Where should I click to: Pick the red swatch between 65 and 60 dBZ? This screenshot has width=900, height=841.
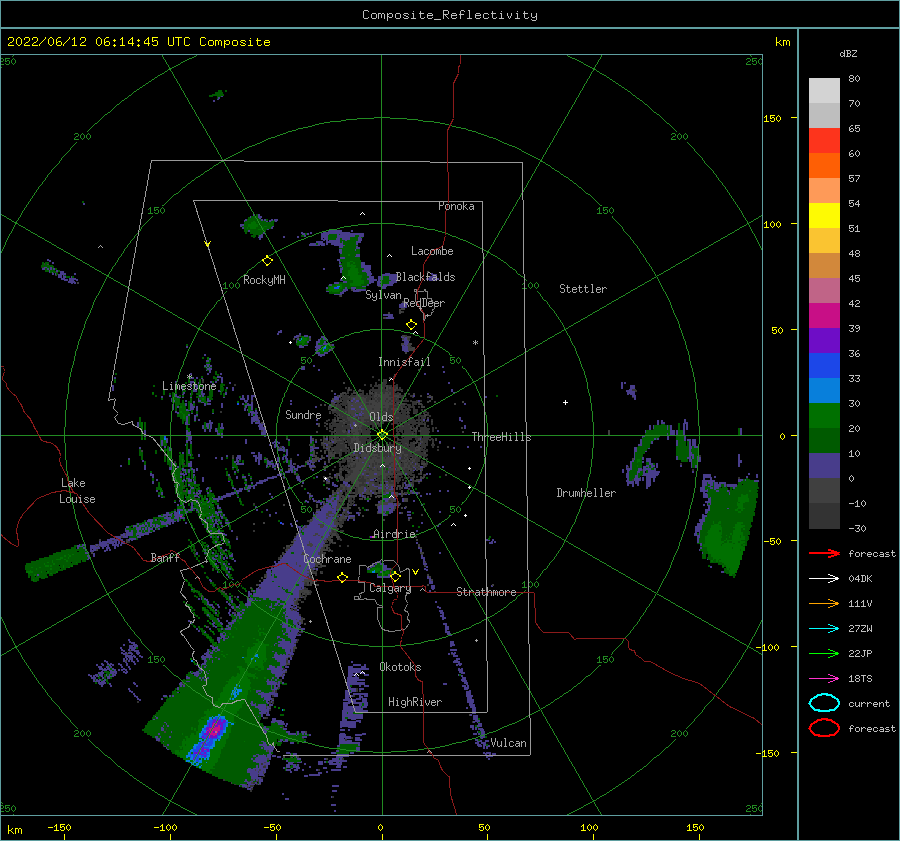point(824,141)
